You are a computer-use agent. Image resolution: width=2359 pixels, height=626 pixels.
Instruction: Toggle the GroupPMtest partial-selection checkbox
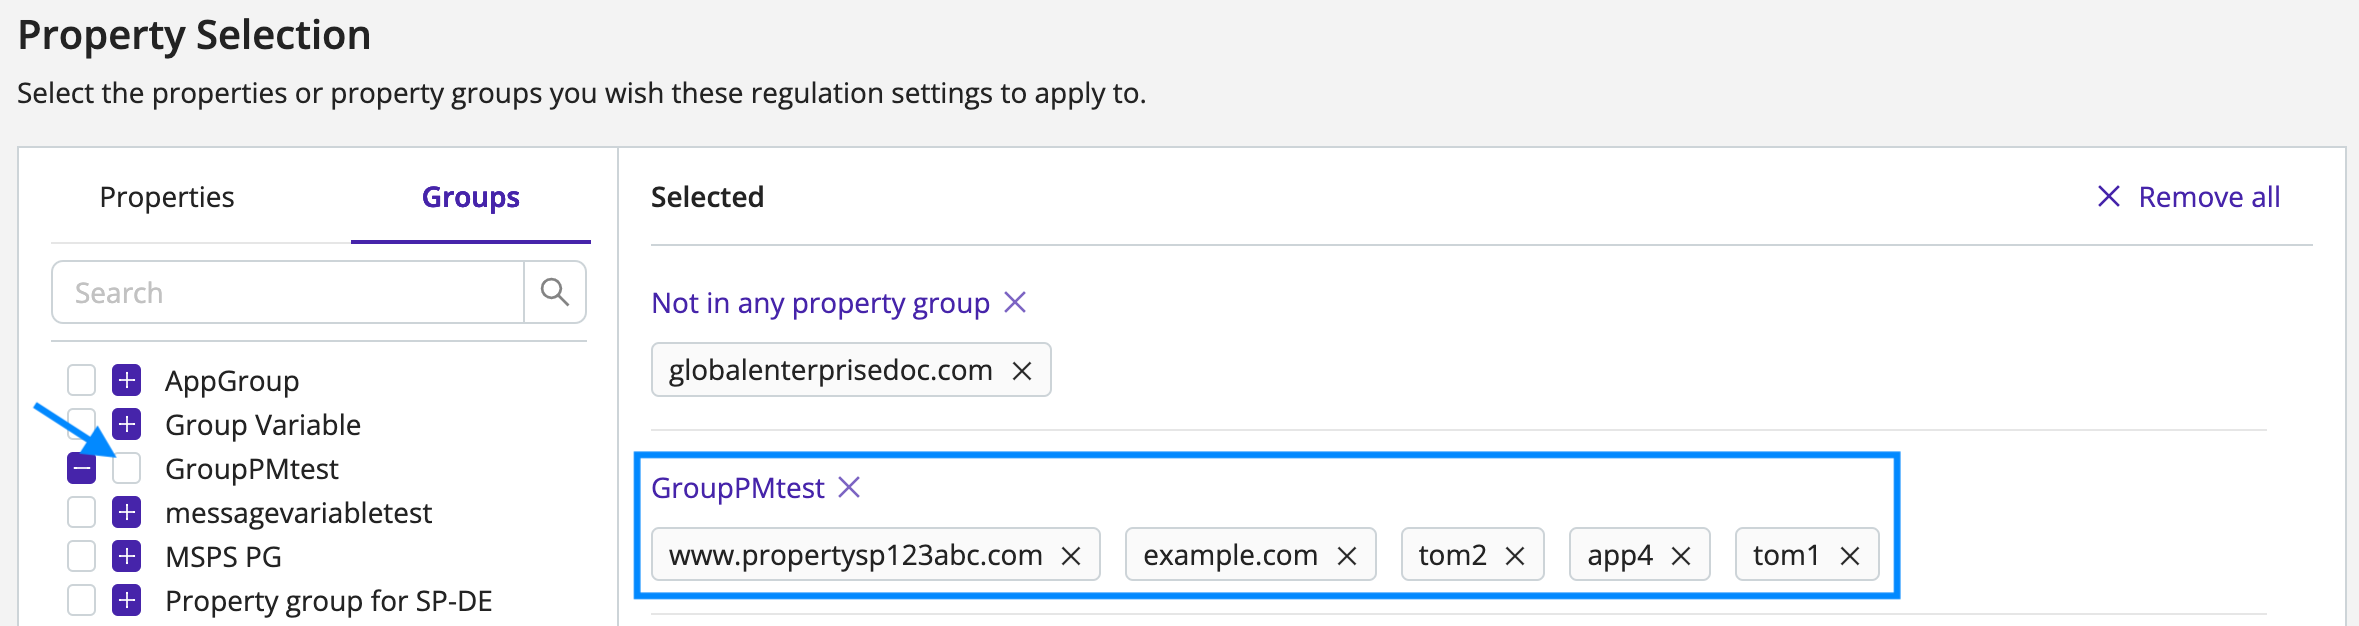point(81,468)
